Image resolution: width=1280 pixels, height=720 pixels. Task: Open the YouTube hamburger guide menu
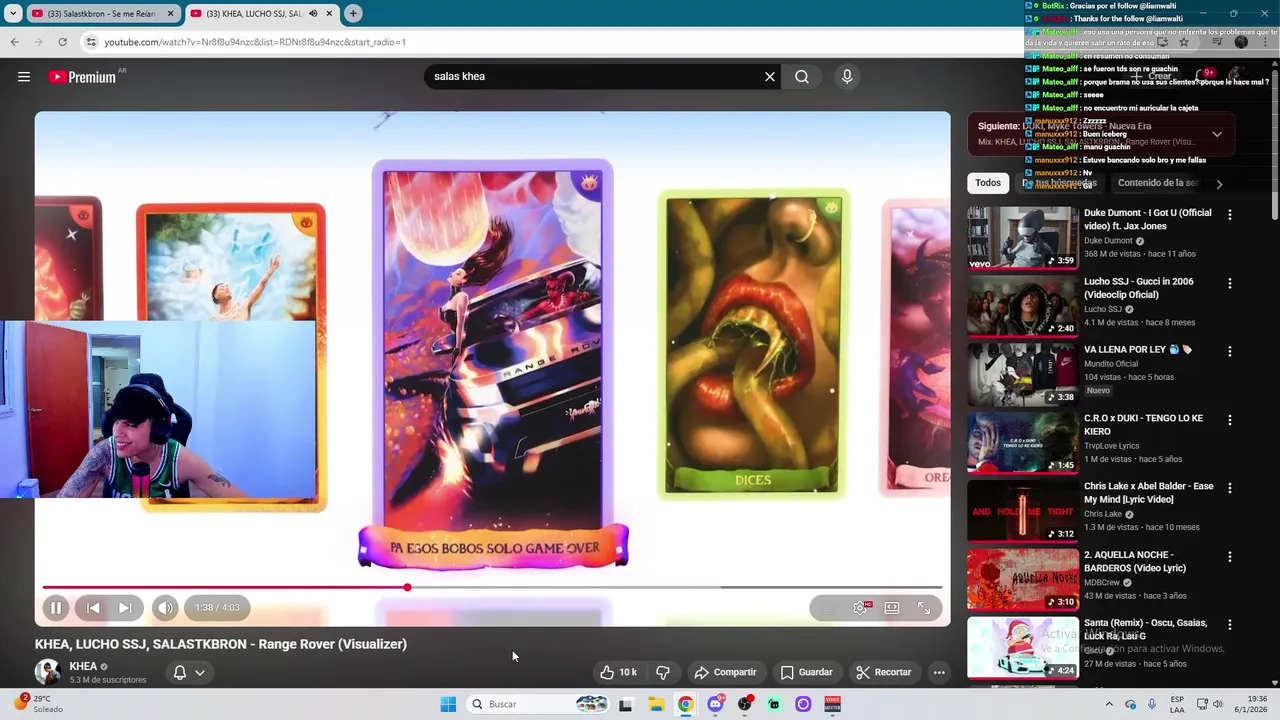tap(24, 77)
